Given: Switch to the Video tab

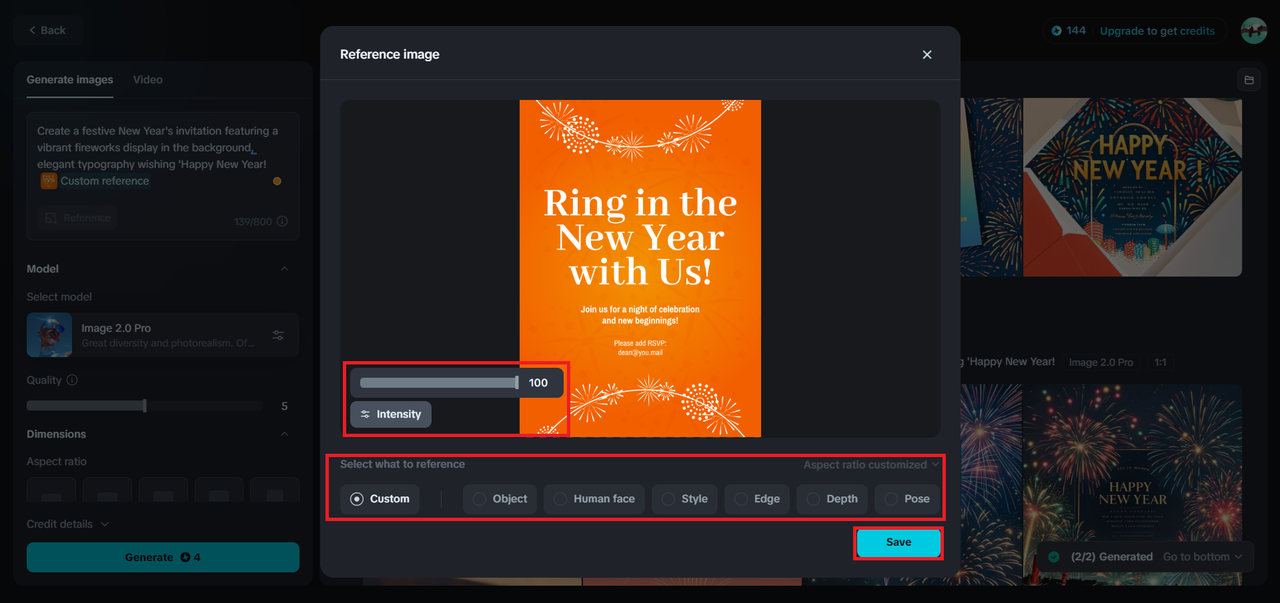Looking at the screenshot, I should coord(148,79).
